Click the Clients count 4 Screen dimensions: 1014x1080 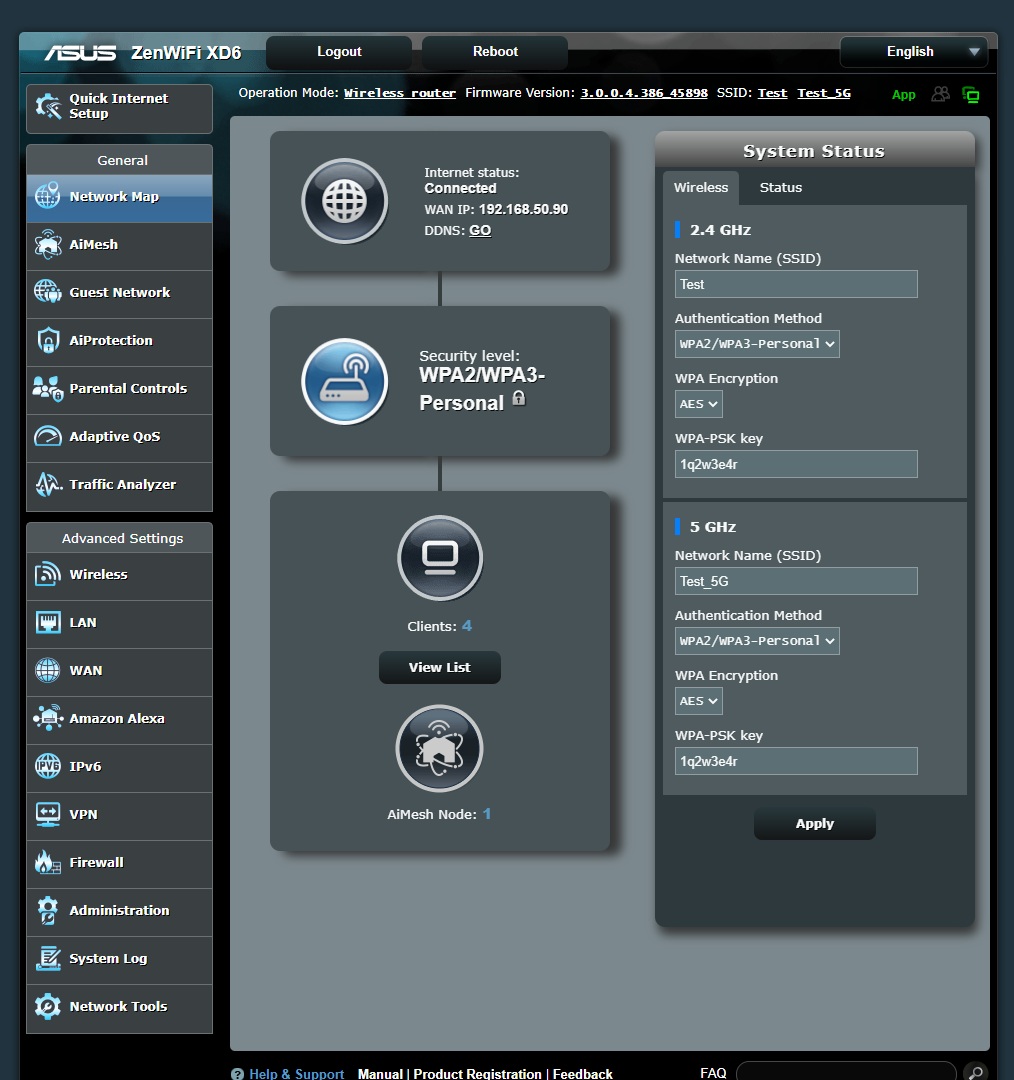pyautogui.click(x=466, y=625)
